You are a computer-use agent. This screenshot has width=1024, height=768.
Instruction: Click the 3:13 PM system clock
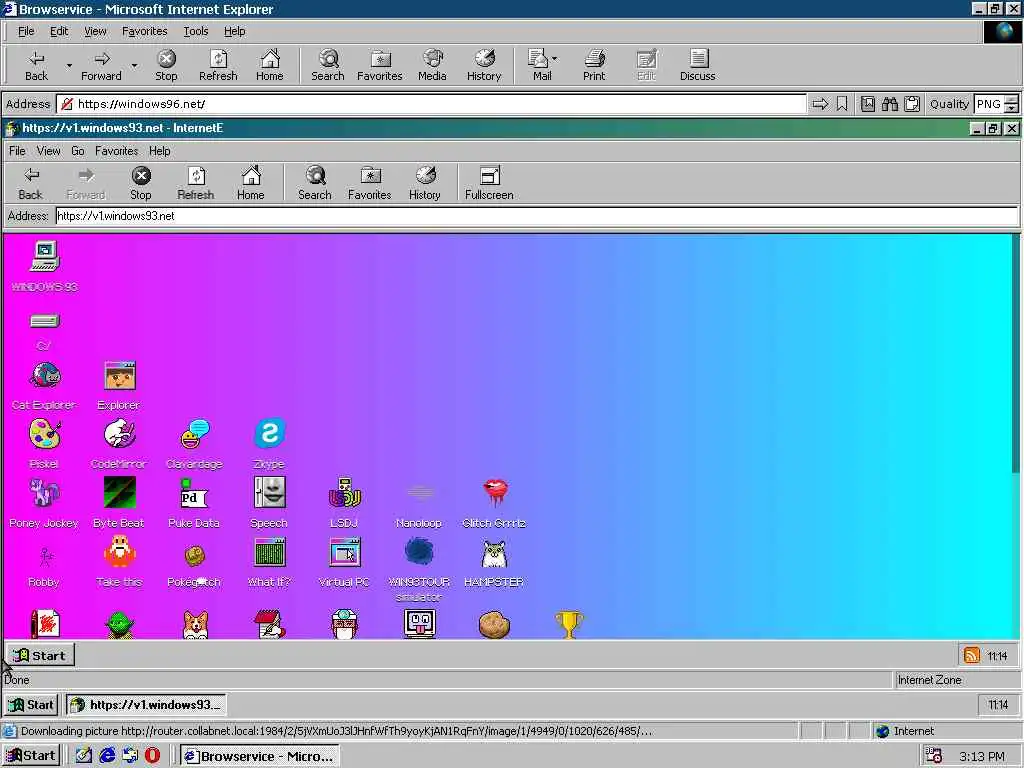click(x=982, y=756)
